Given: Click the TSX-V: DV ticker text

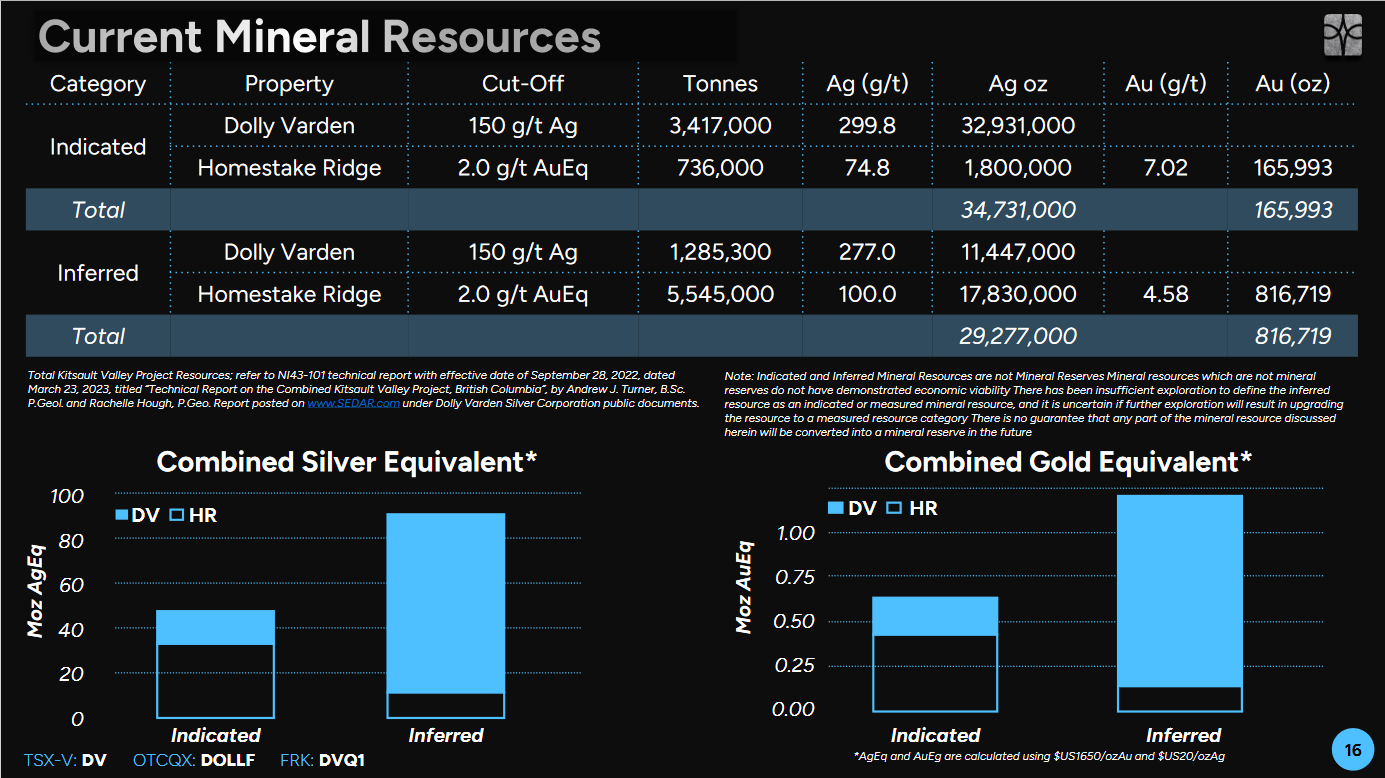Looking at the screenshot, I should coord(65,760).
